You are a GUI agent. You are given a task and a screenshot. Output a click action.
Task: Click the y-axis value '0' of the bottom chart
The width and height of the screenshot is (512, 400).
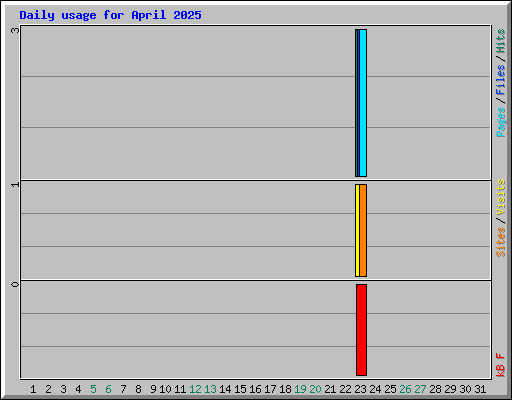click(x=15, y=284)
